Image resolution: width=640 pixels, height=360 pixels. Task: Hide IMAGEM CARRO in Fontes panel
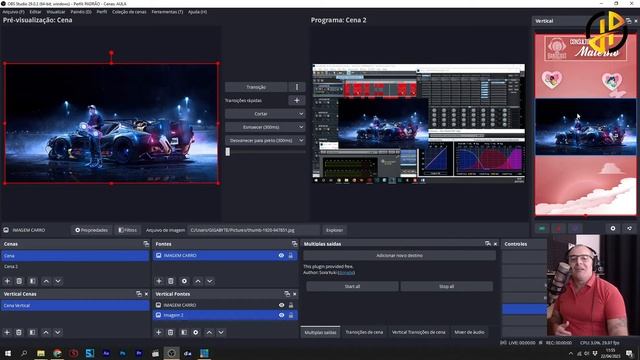tap(281, 256)
